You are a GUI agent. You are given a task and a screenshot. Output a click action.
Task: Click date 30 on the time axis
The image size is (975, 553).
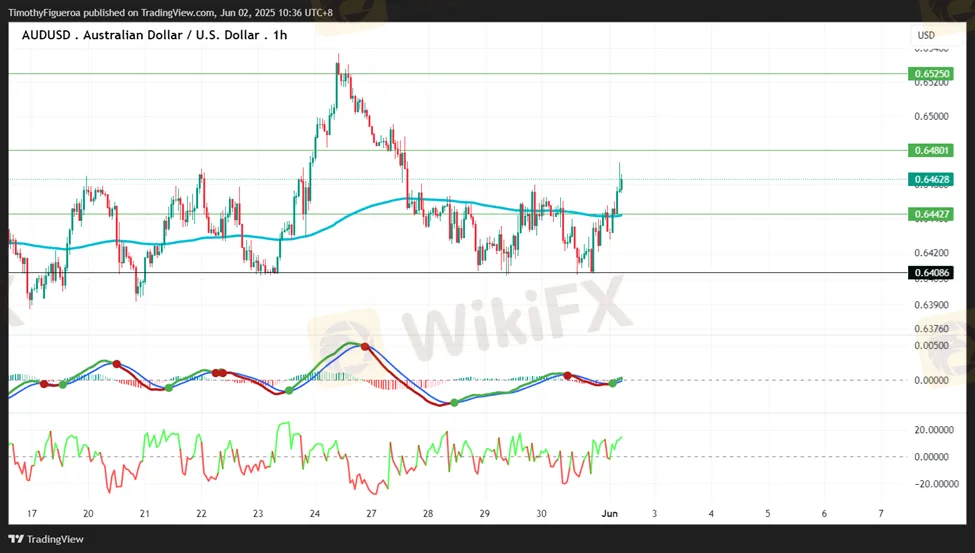tap(541, 513)
